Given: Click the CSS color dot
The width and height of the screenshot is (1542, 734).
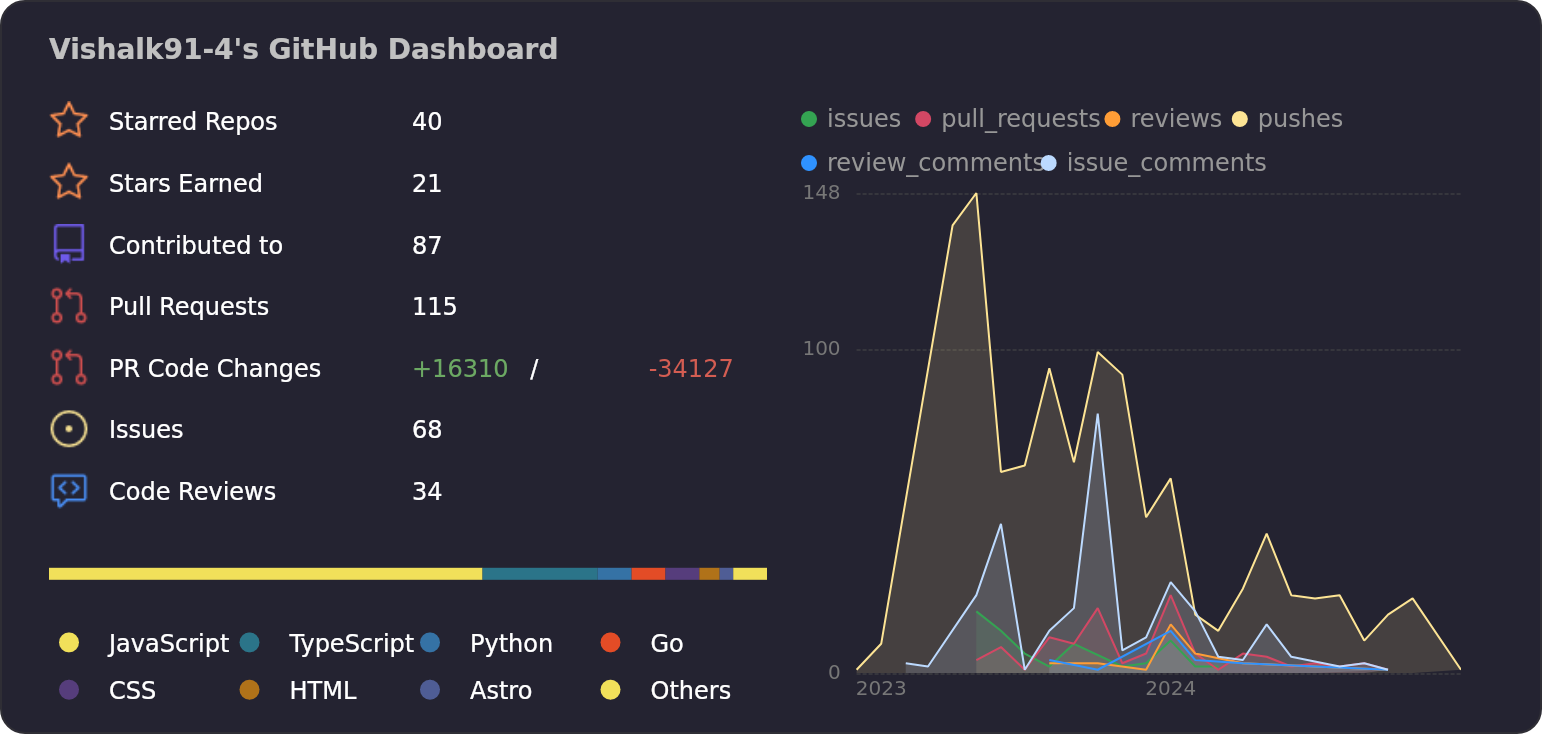Looking at the screenshot, I should (x=69, y=690).
